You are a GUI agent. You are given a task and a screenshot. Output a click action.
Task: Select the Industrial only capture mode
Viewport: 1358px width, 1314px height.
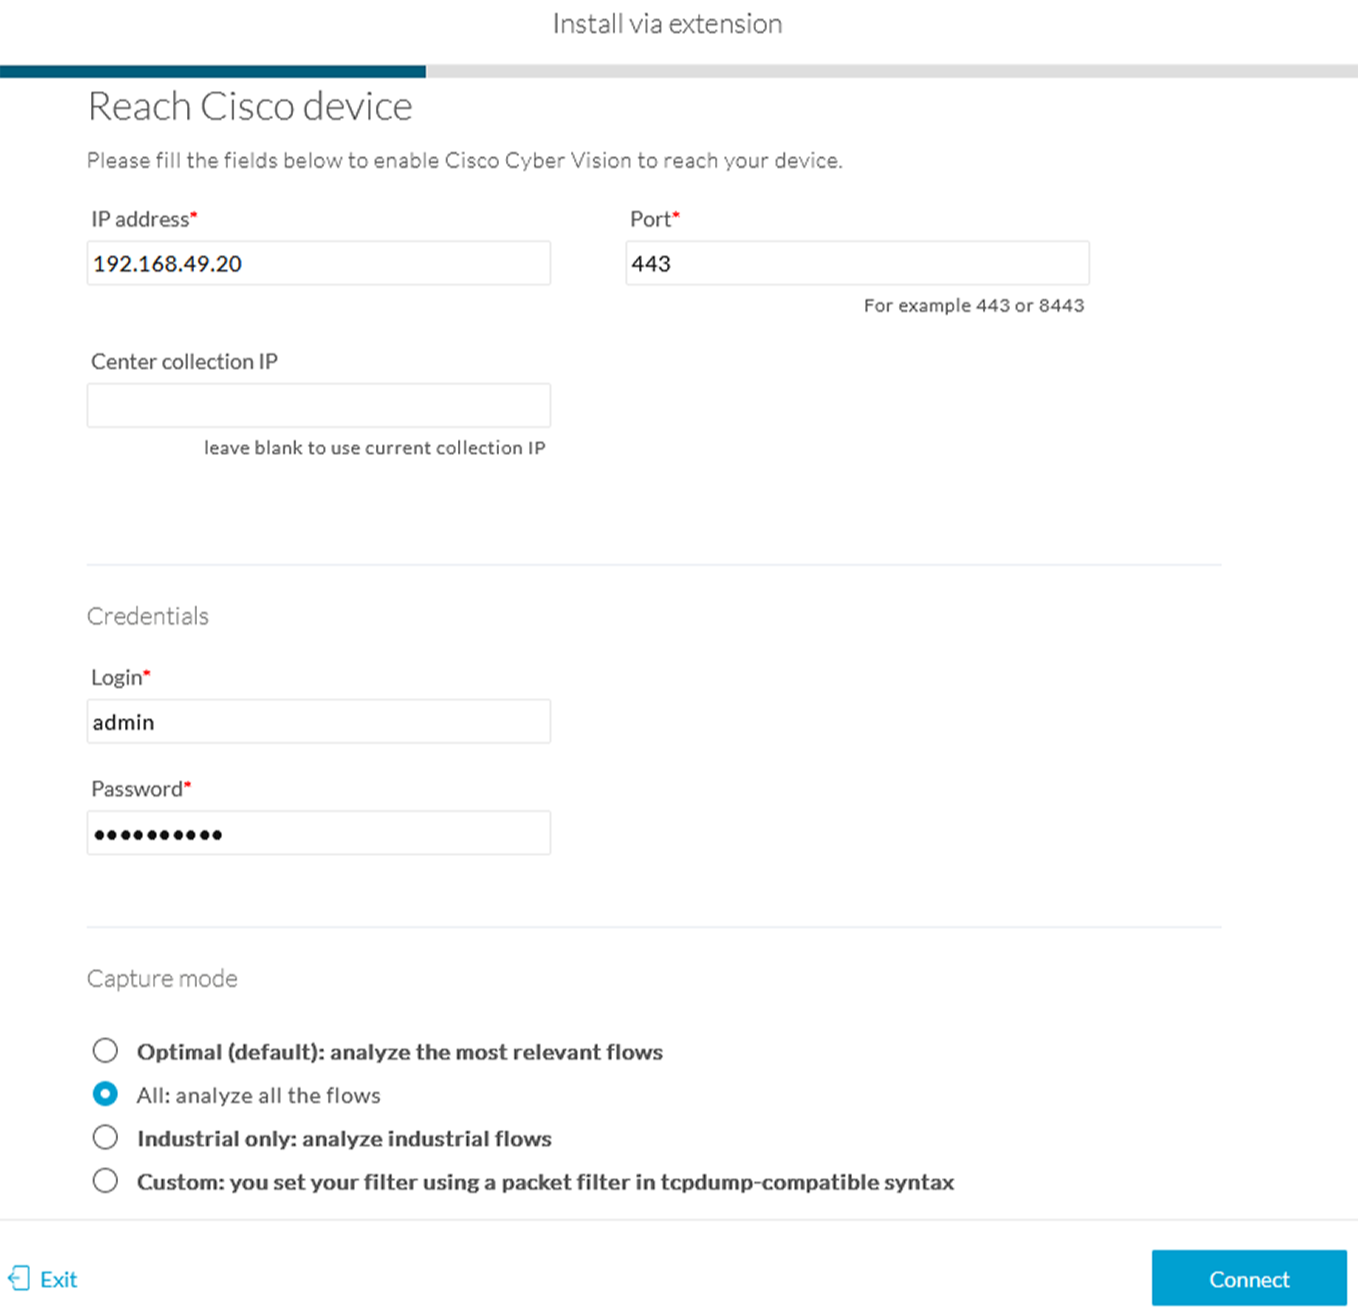pos(105,1137)
